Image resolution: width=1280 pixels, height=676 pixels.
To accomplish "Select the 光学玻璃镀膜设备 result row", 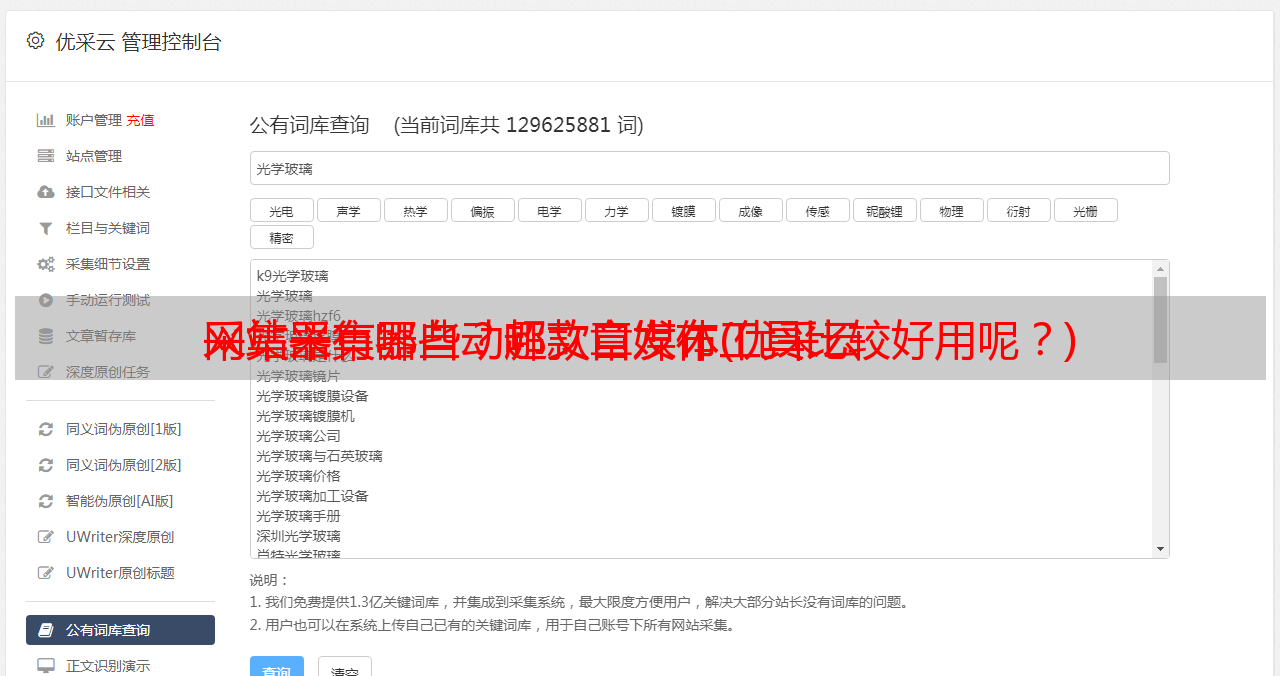I will pyautogui.click(x=312, y=396).
